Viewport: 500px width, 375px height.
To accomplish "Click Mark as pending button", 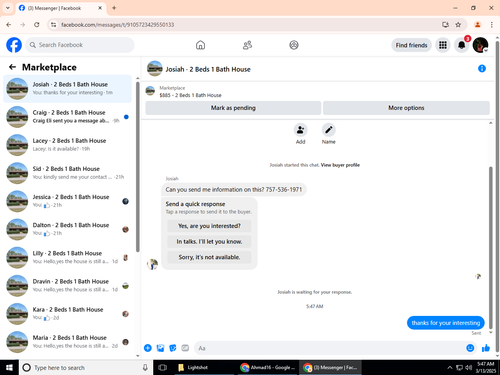I will tap(233, 108).
